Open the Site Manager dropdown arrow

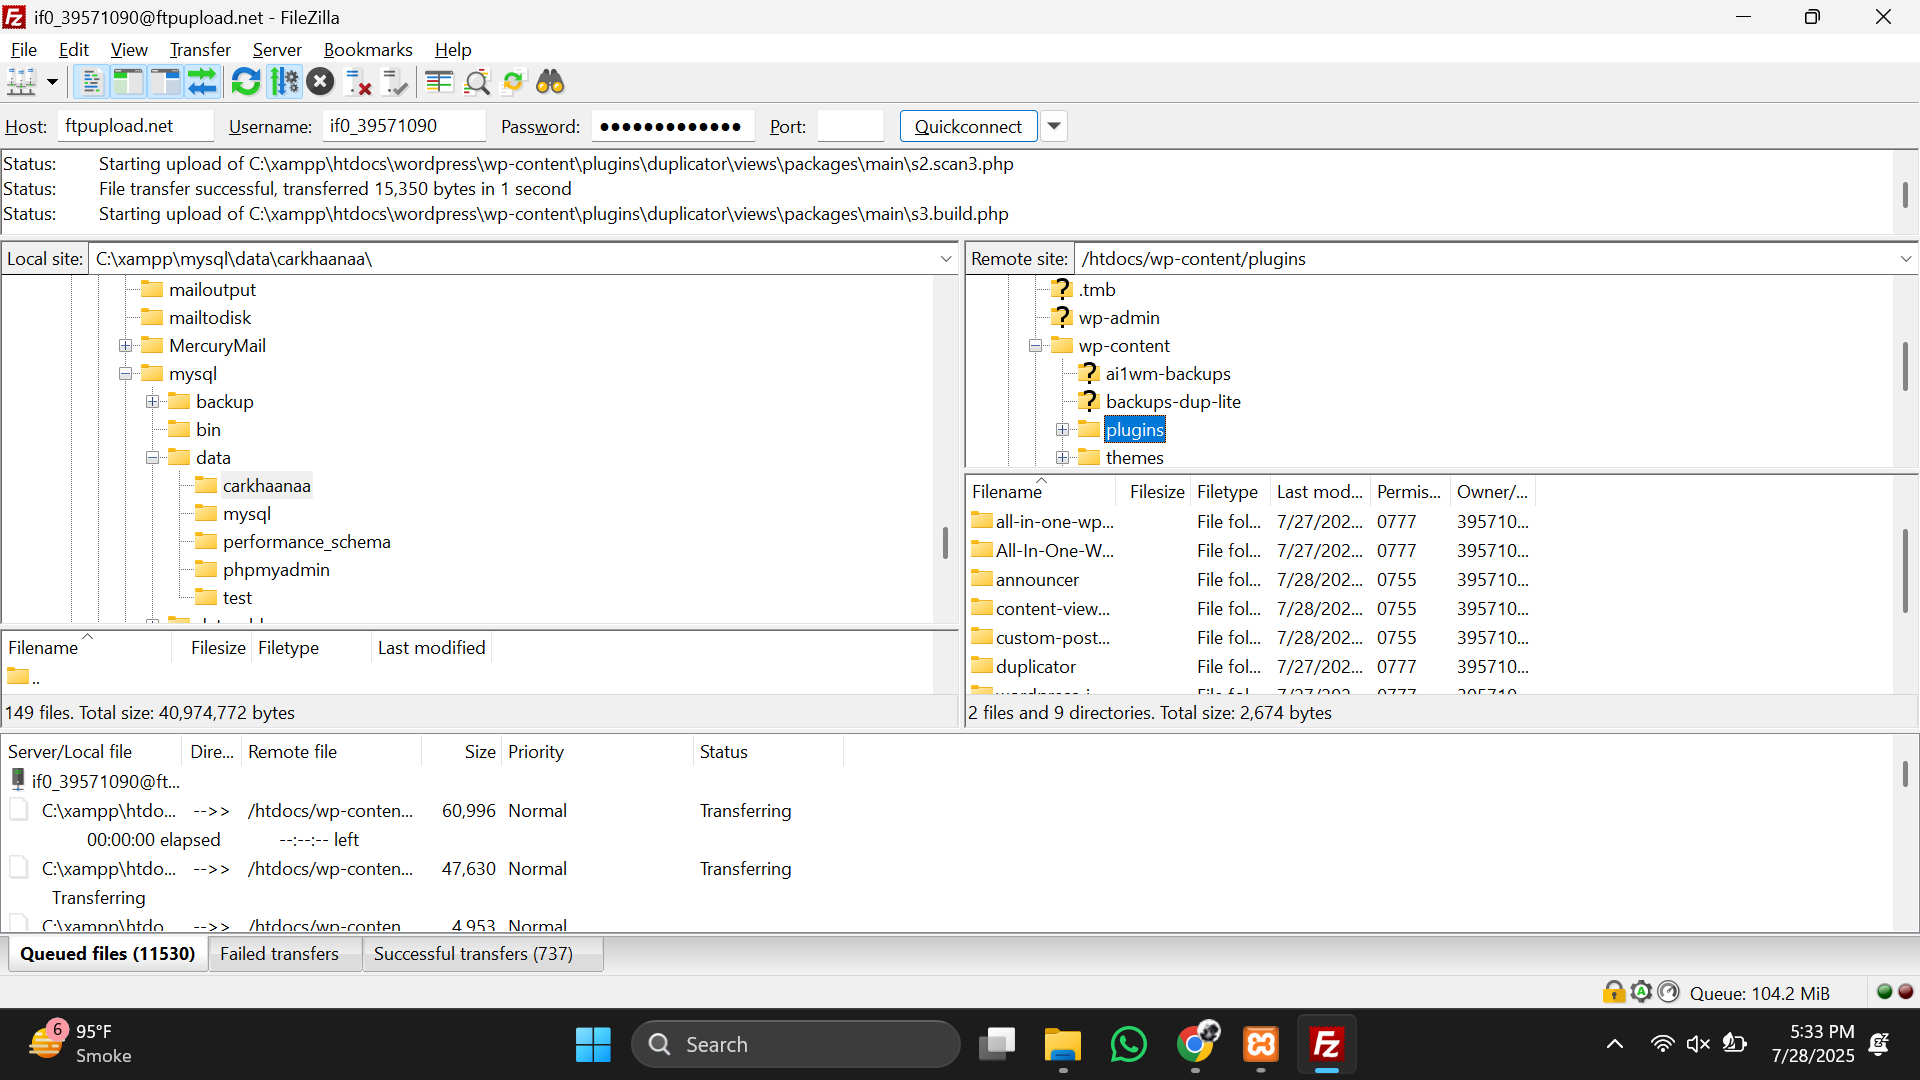click(x=52, y=82)
